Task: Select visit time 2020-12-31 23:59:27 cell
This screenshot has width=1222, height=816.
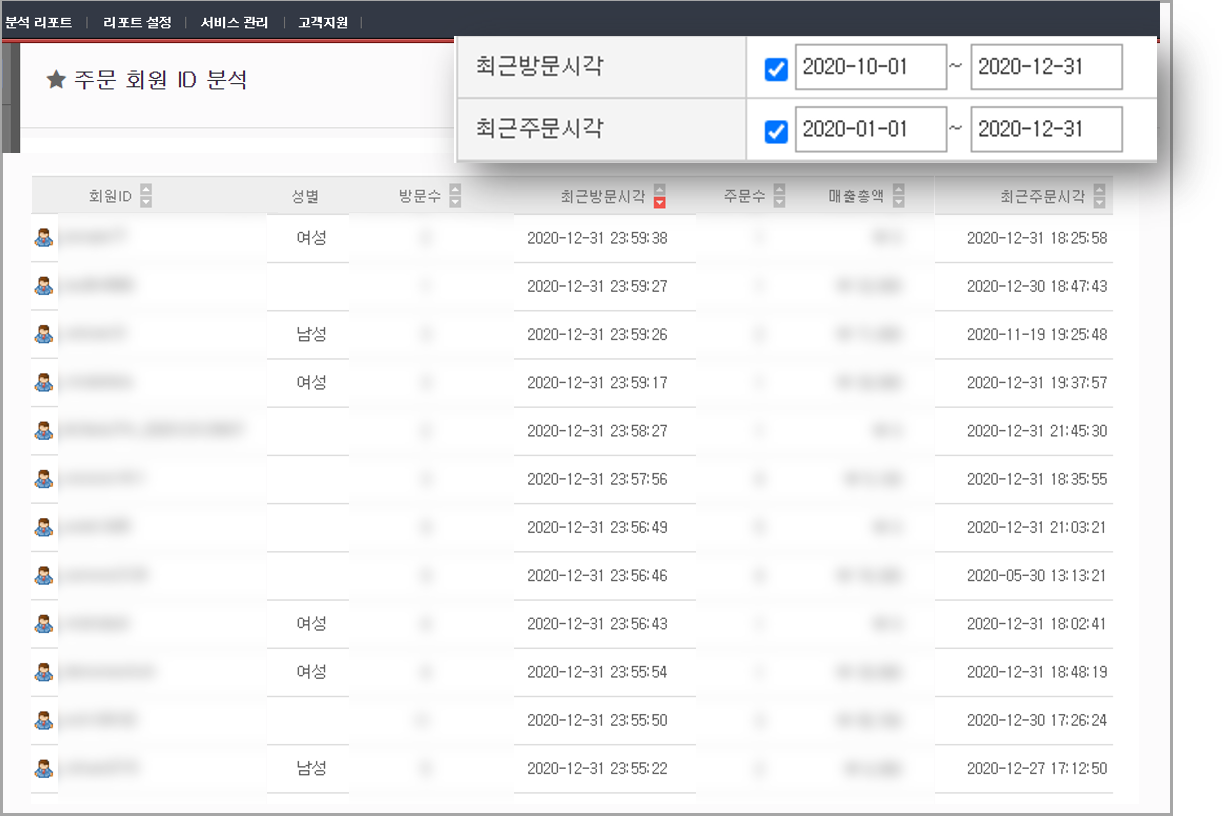Action: (597, 287)
